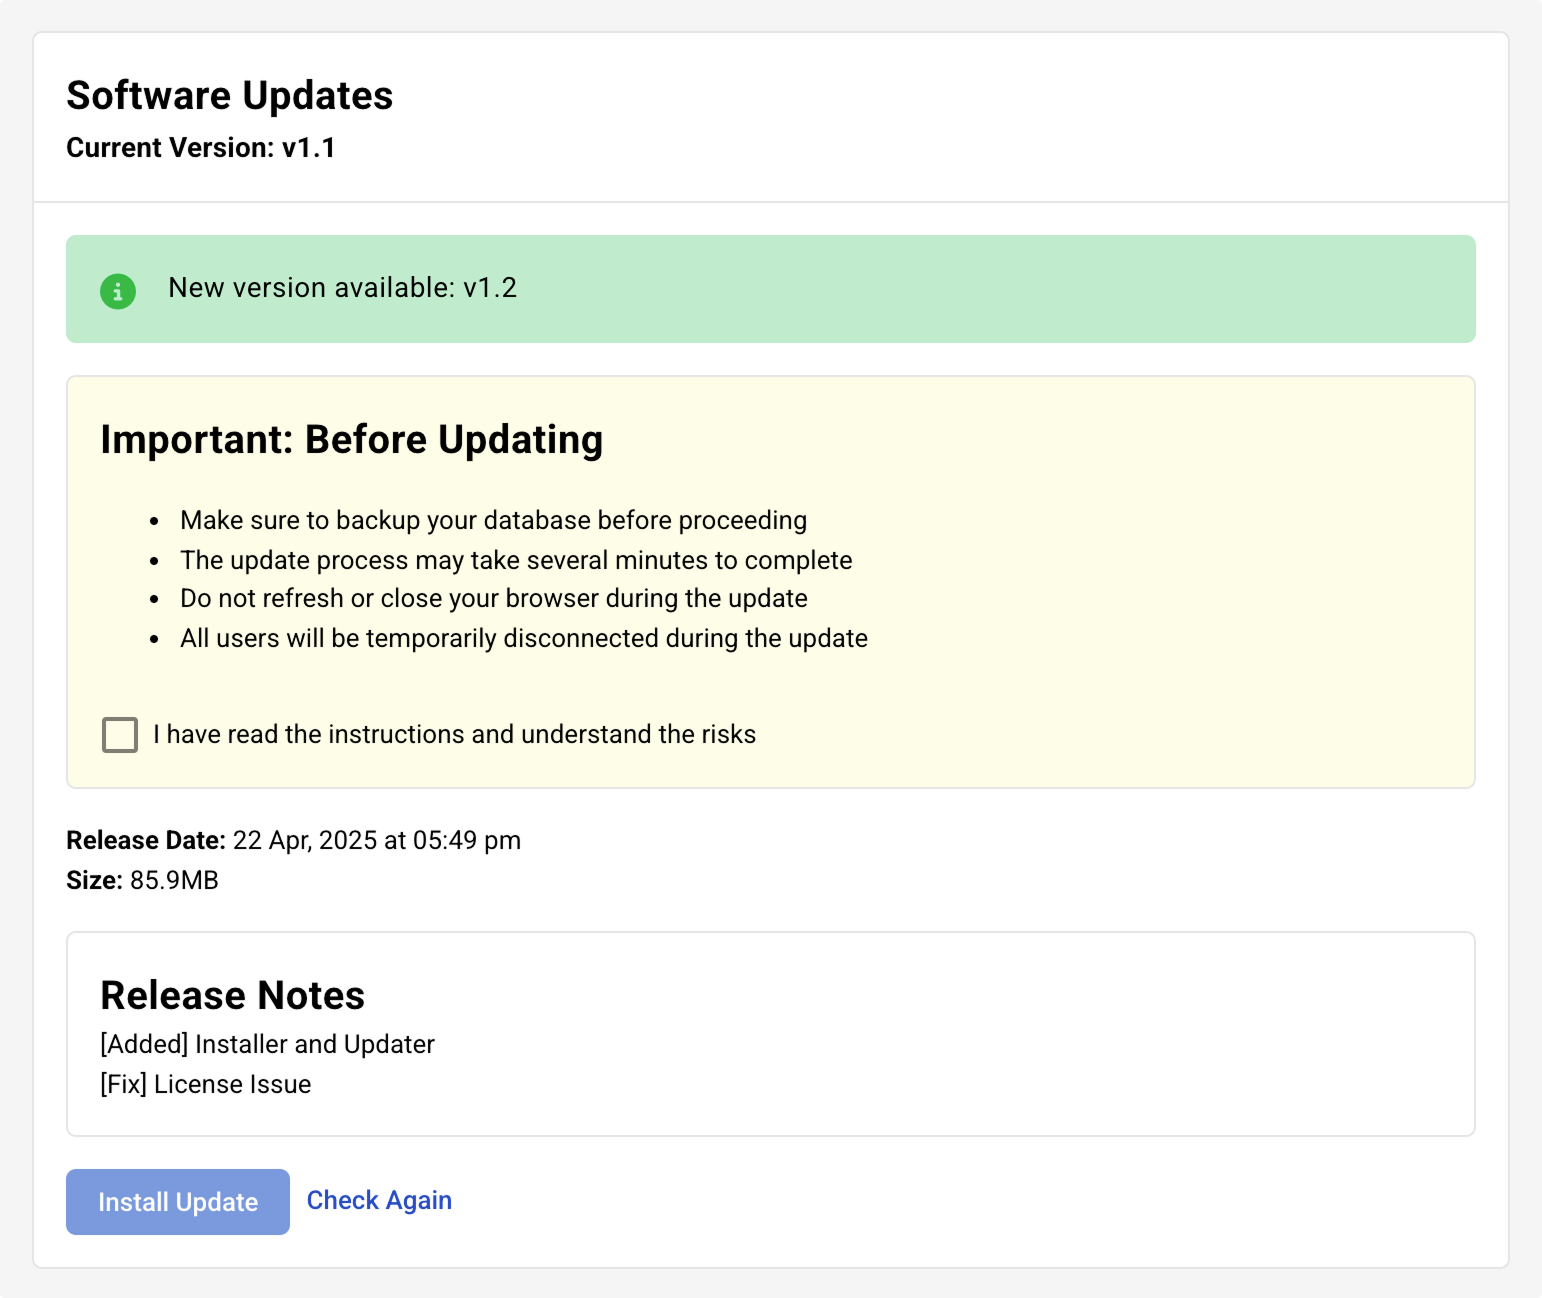
Task: Click the Release Notes heading
Action: (x=232, y=996)
